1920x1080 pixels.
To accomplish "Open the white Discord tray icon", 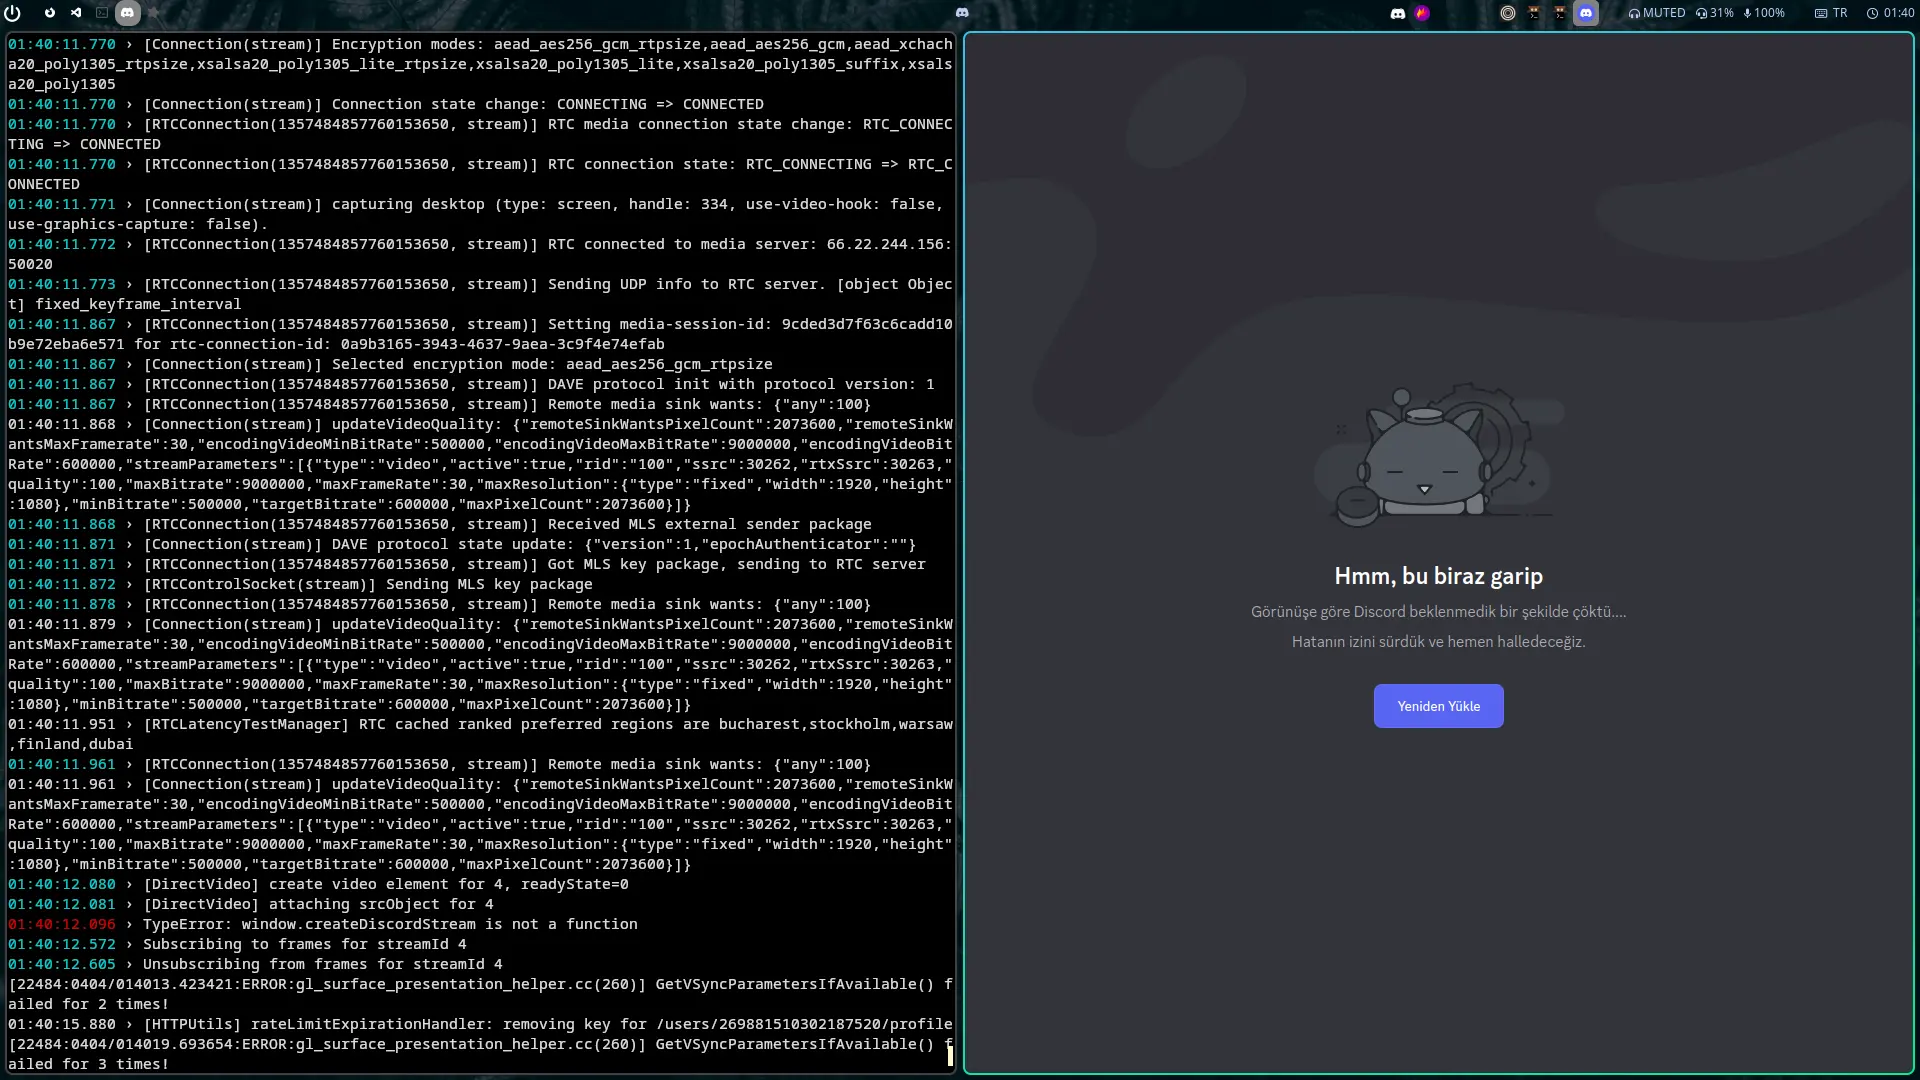I will [x=1398, y=13].
